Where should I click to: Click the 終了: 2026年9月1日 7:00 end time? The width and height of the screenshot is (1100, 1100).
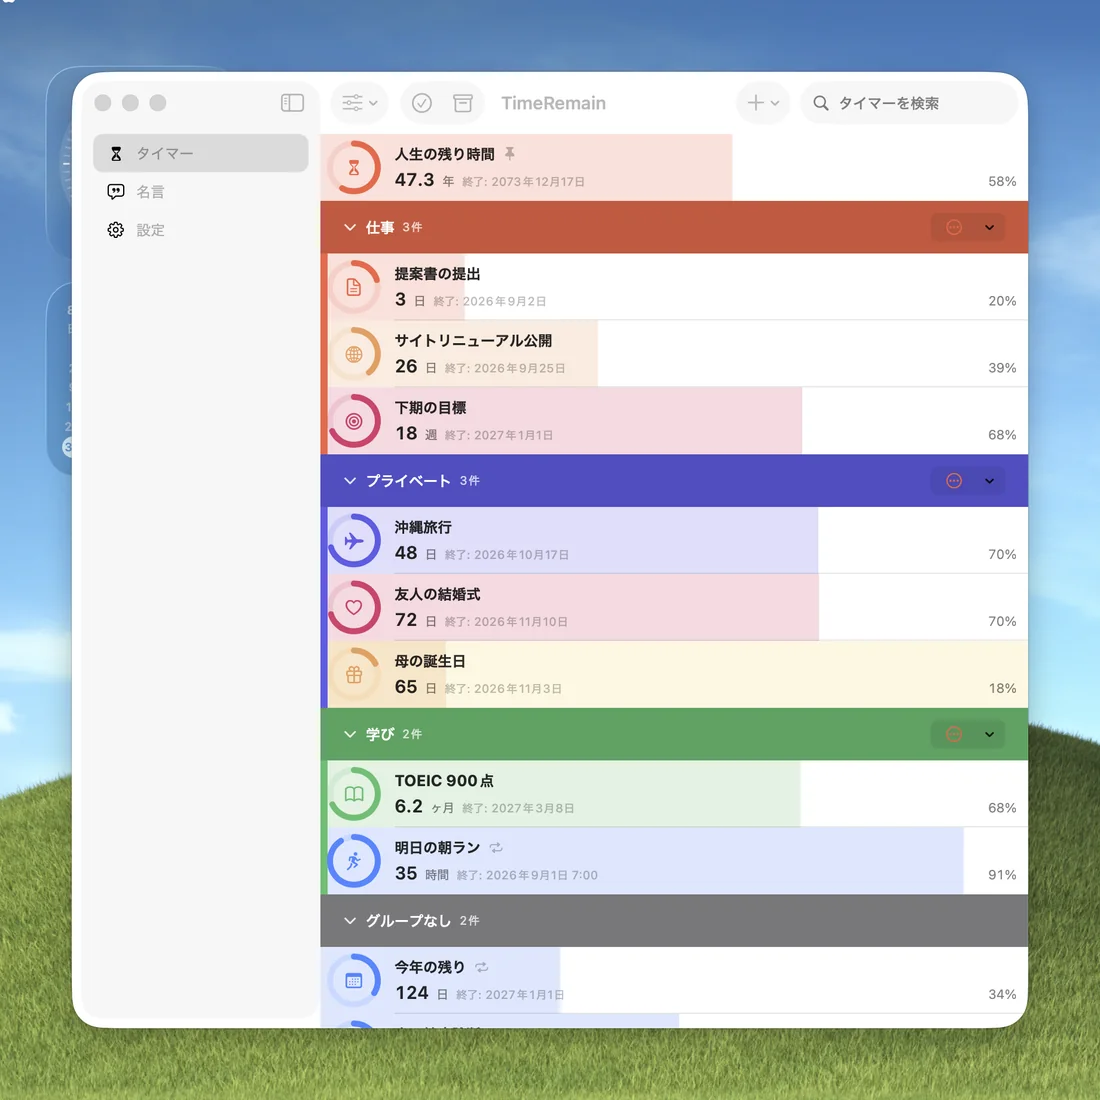527,875
